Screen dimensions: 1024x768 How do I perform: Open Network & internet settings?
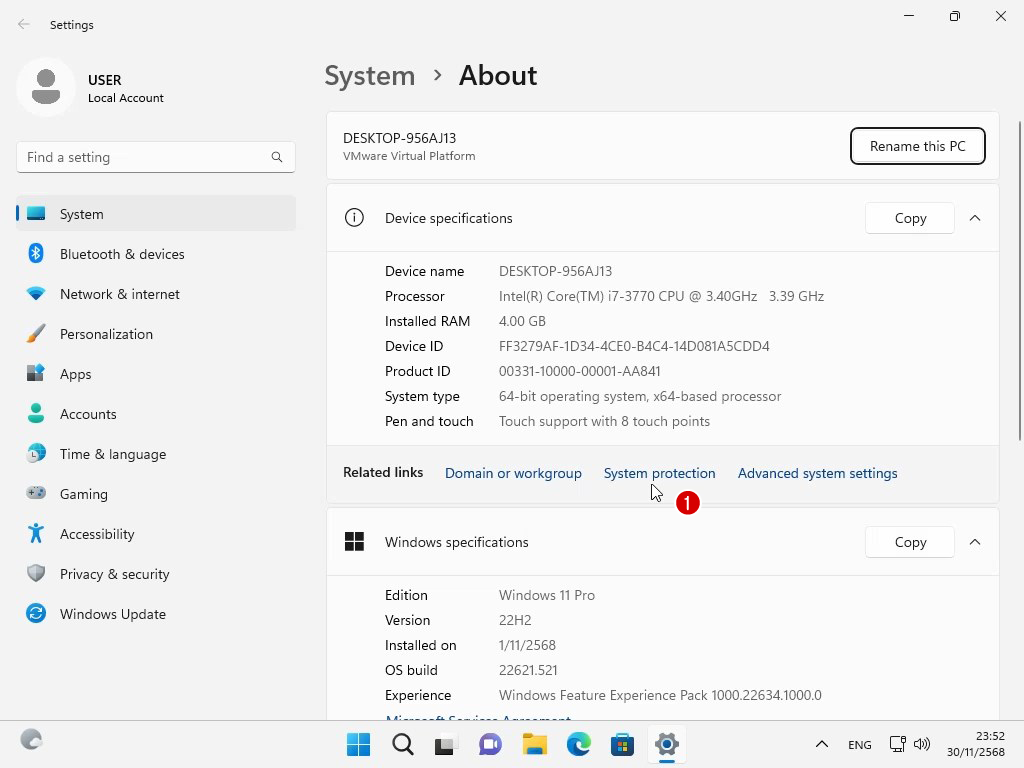(x=119, y=294)
